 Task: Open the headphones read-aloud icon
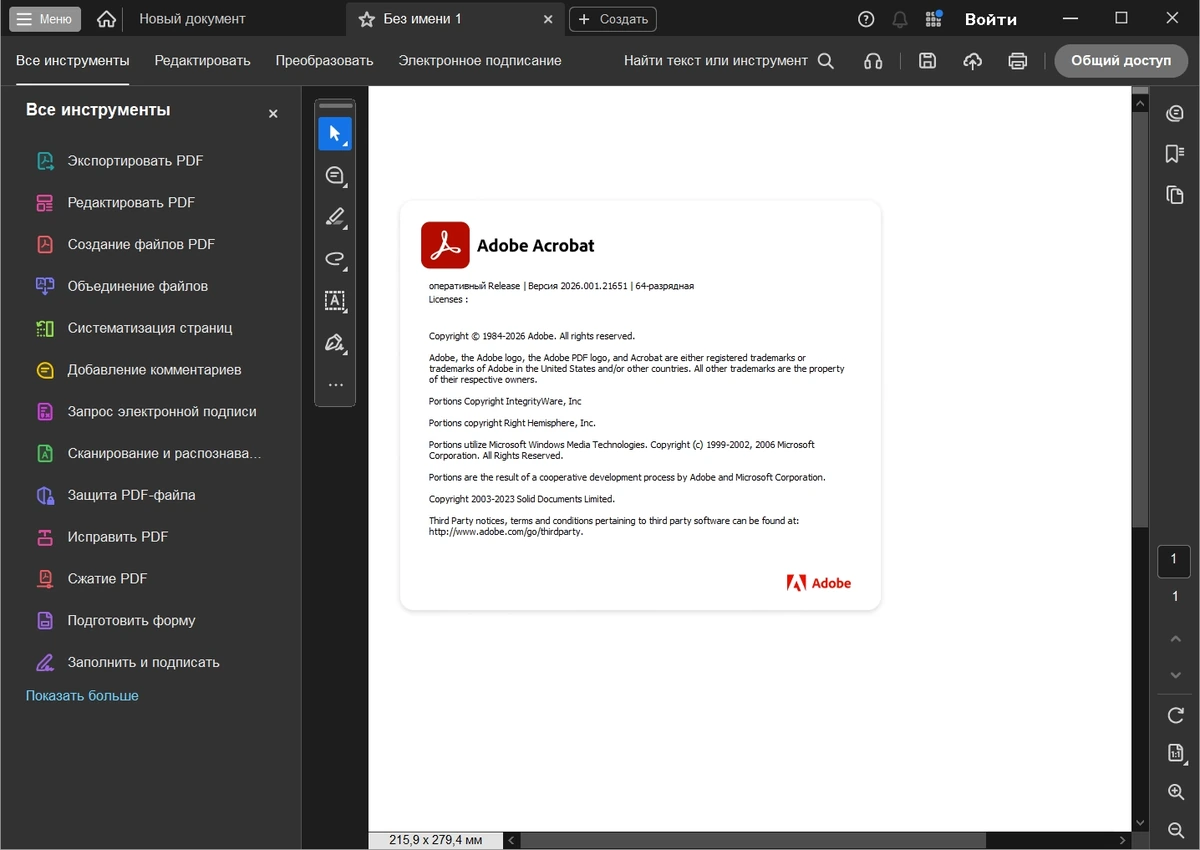click(873, 61)
